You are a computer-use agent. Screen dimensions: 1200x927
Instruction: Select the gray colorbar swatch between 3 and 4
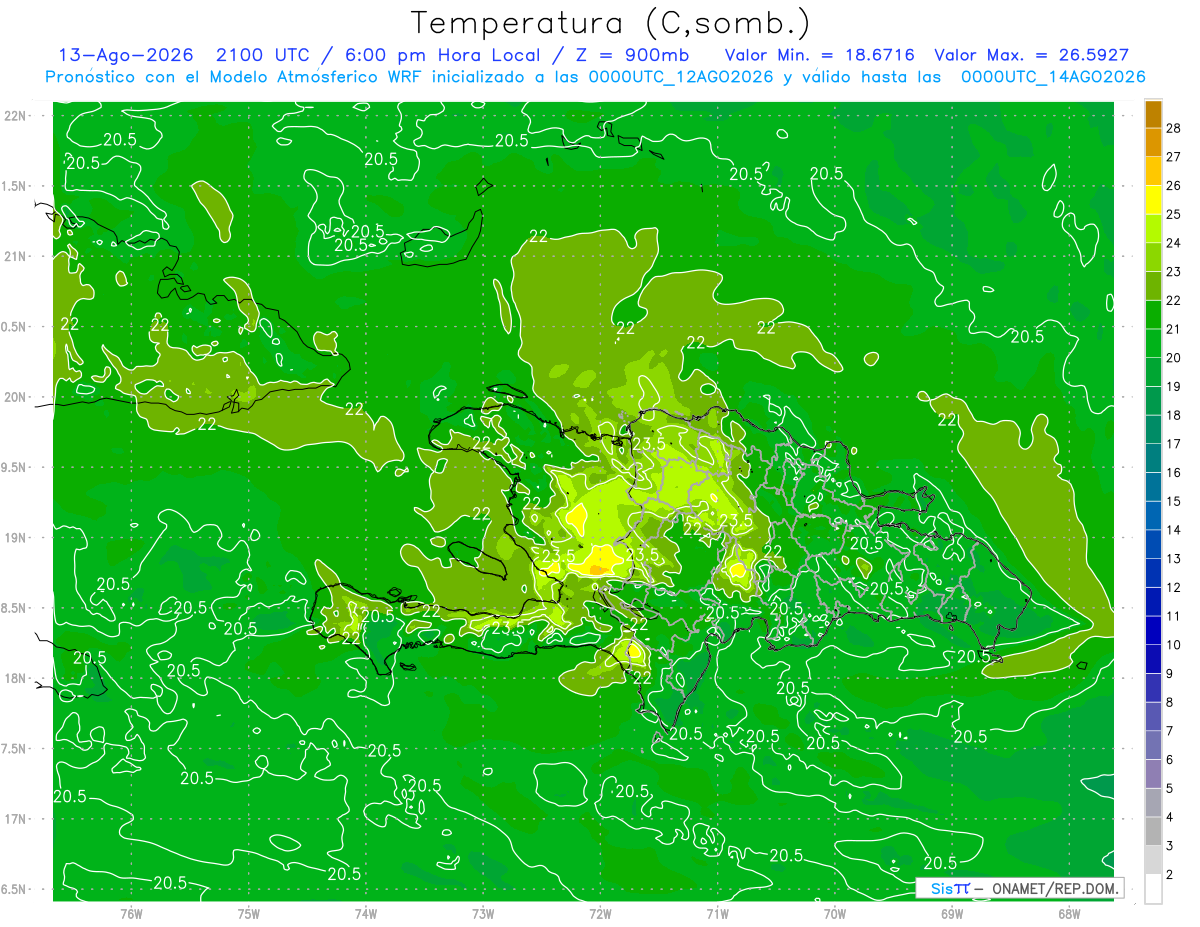coord(1153,832)
